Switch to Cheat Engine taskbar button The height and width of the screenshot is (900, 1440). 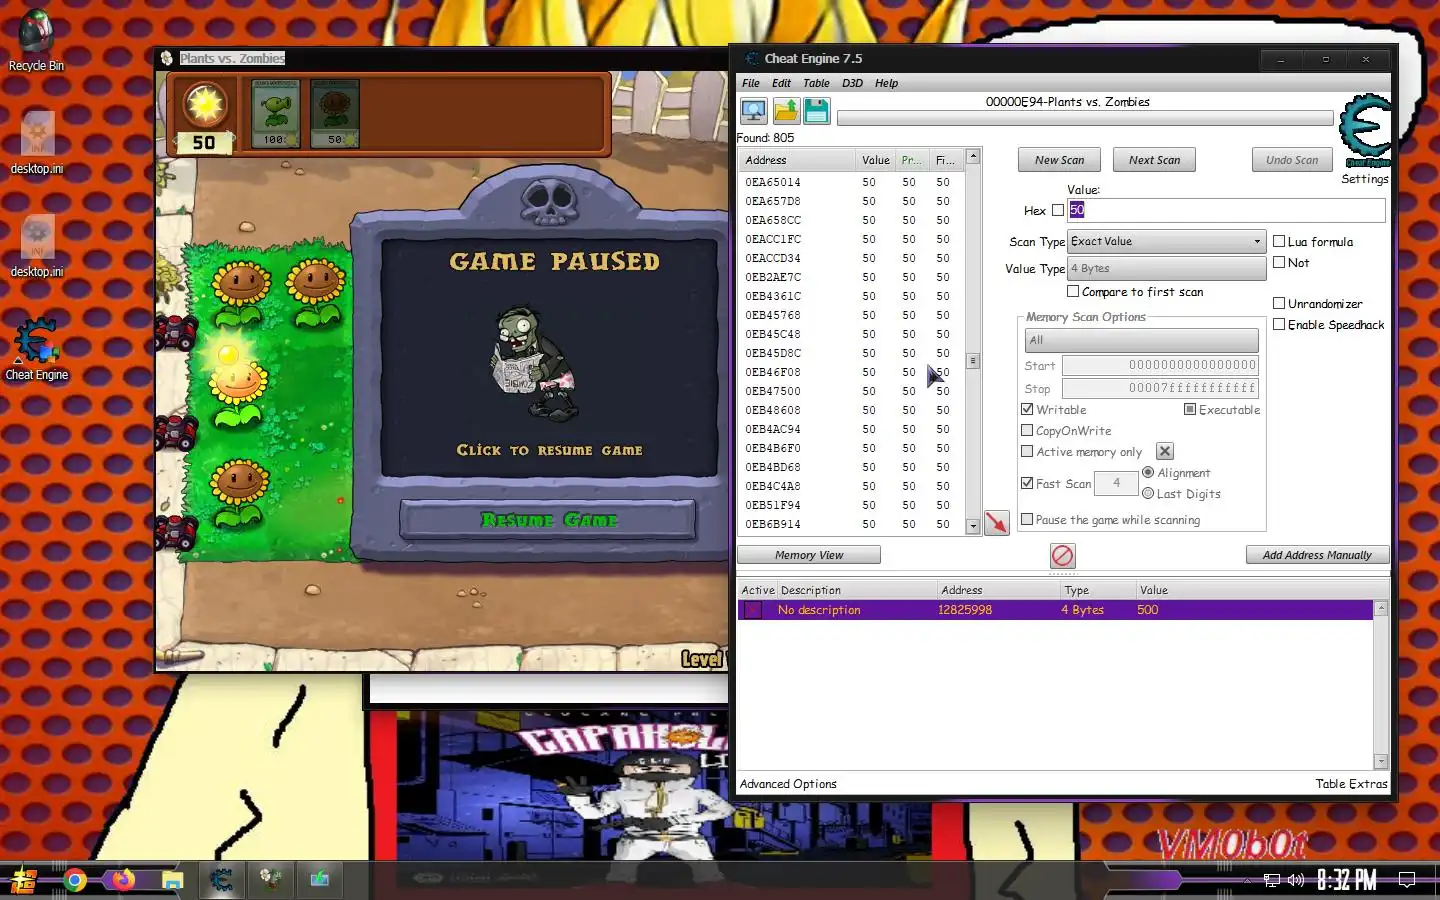[x=221, y=880]
